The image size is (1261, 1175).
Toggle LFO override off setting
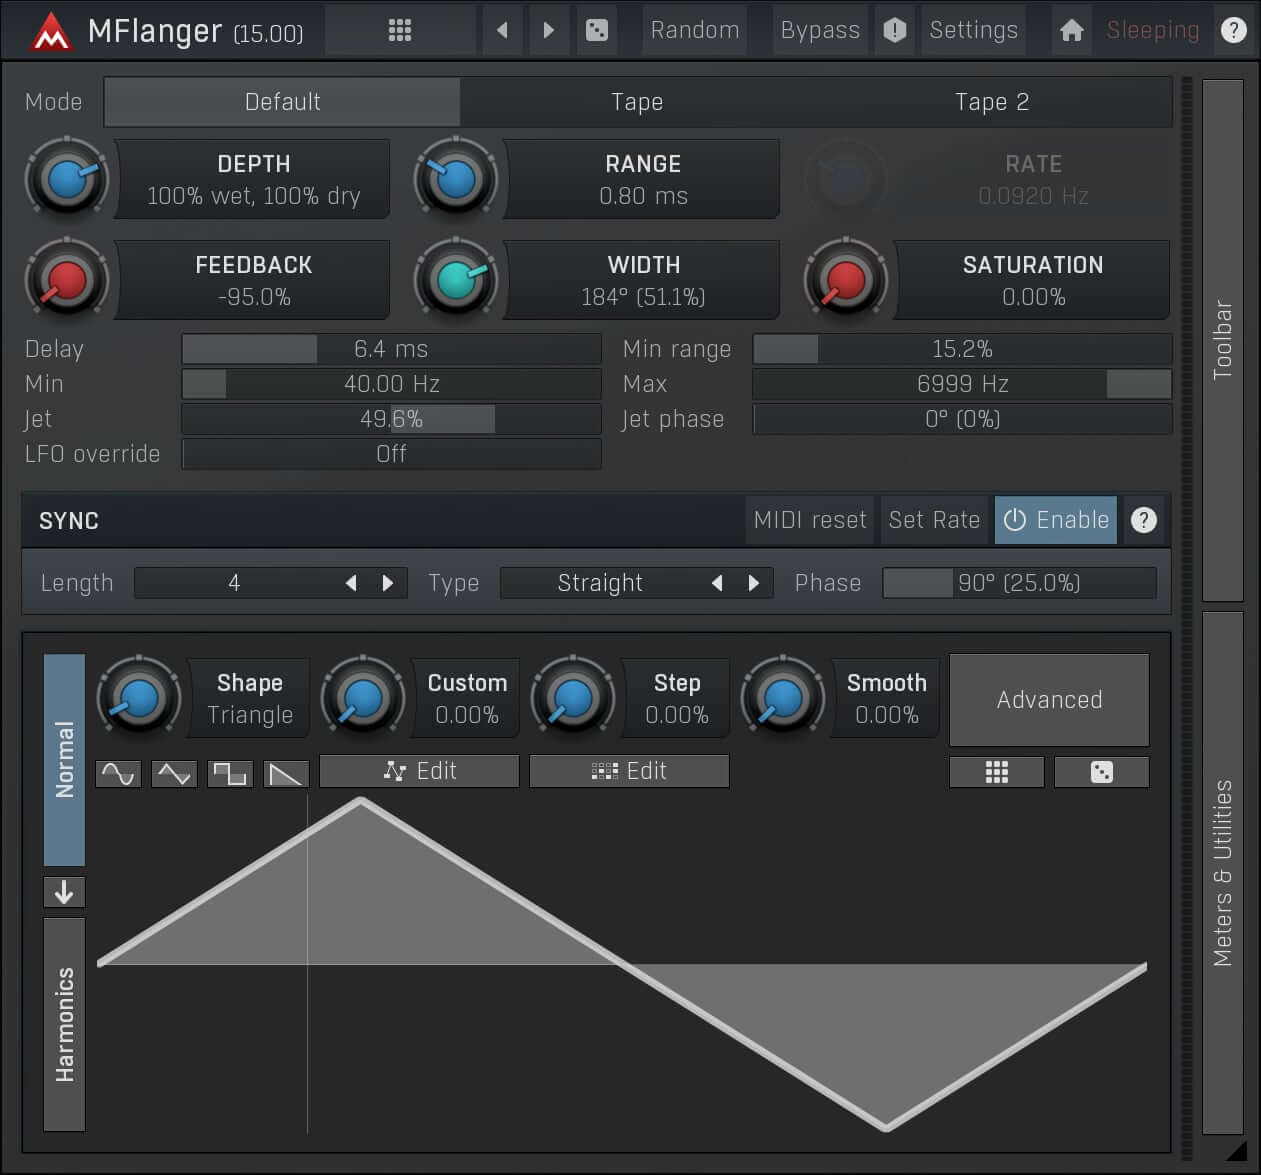pyautogui.click(x=391, y=454)
